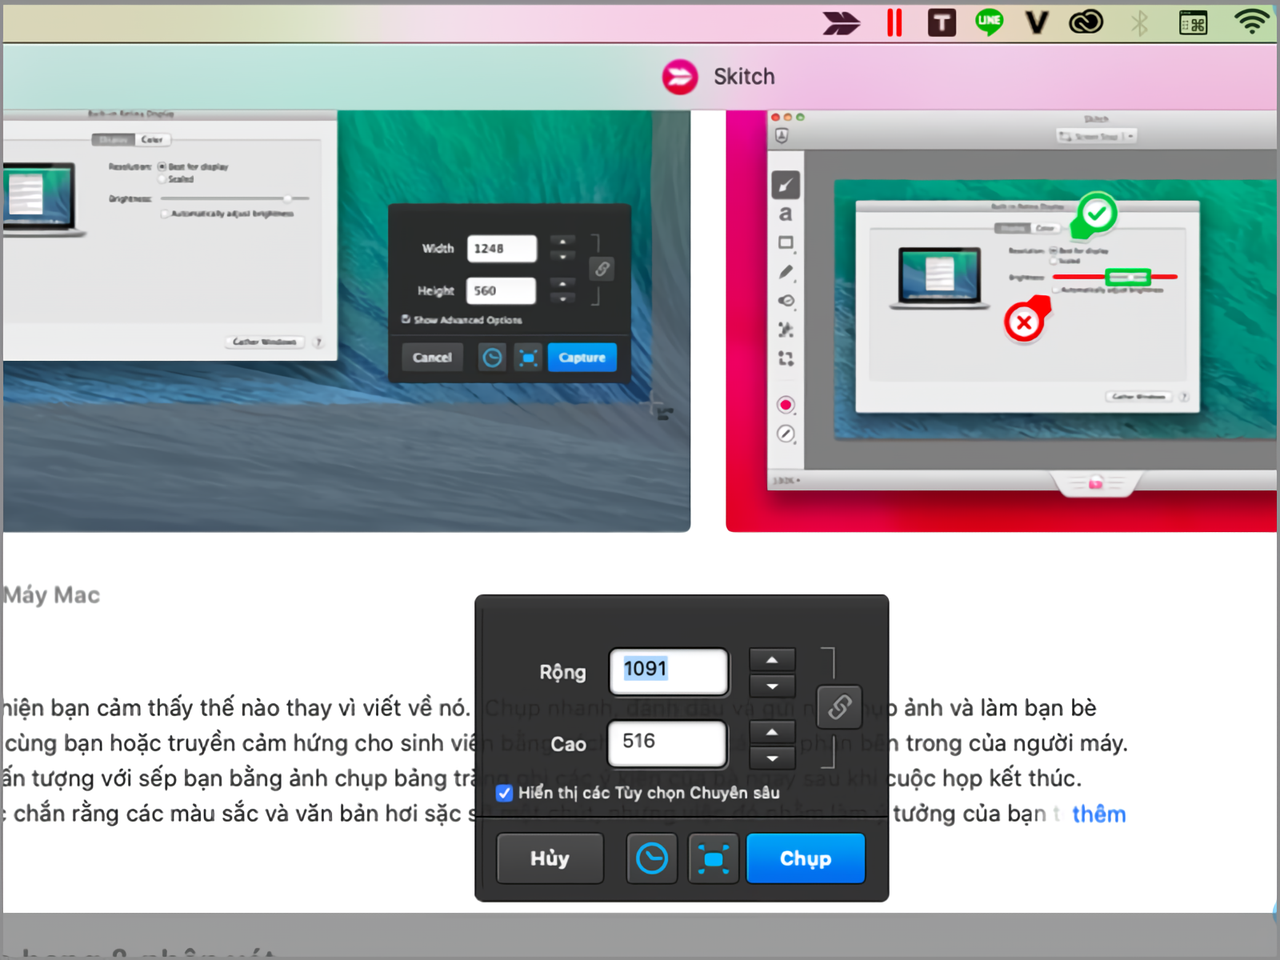Click the Skitch app logo in the header

680,76
